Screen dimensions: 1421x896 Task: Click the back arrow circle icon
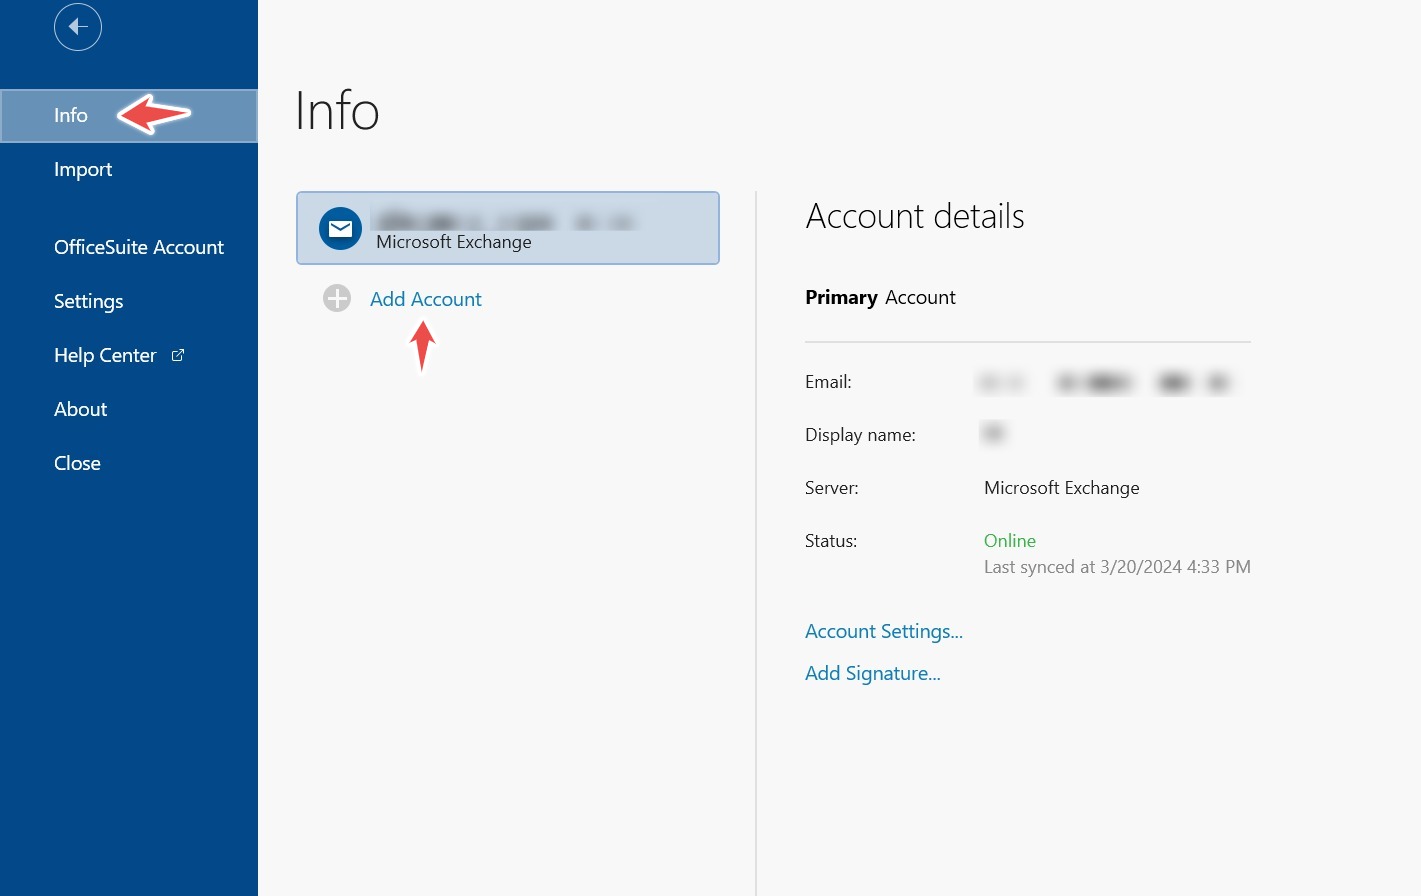pyautogui.click(x=78, y=27)
